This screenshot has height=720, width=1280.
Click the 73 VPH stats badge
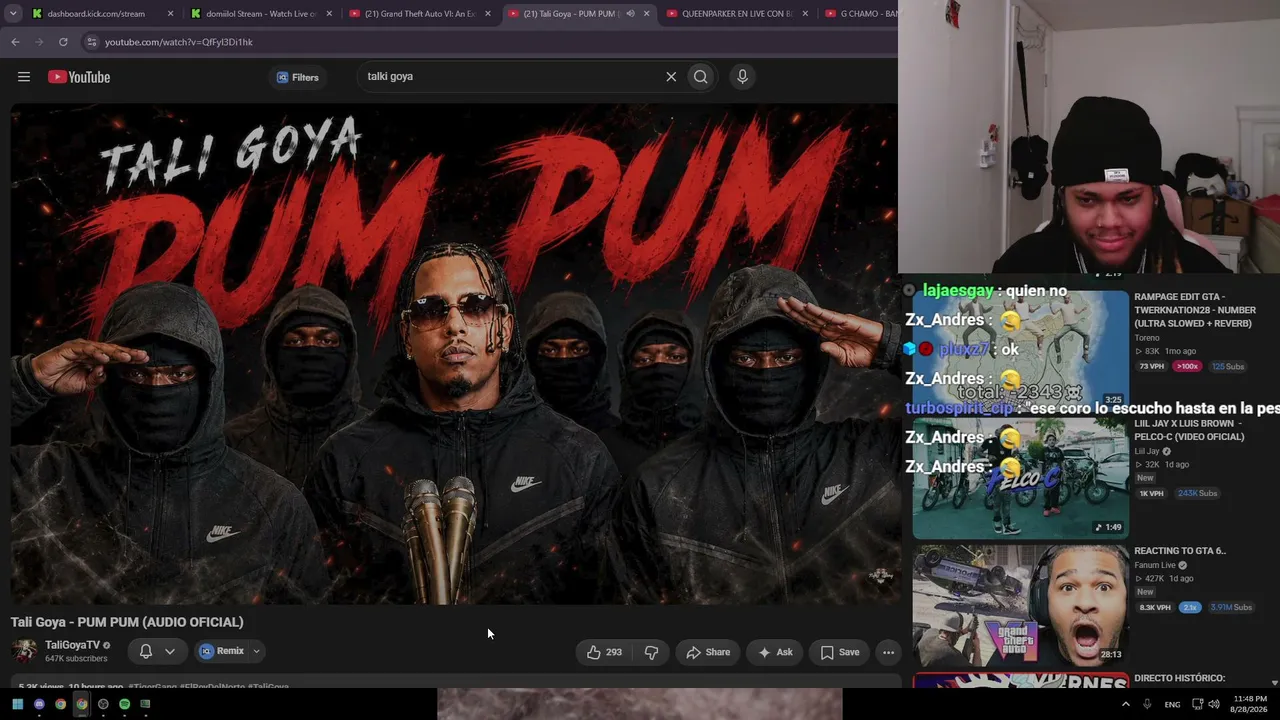point(1152,367)
